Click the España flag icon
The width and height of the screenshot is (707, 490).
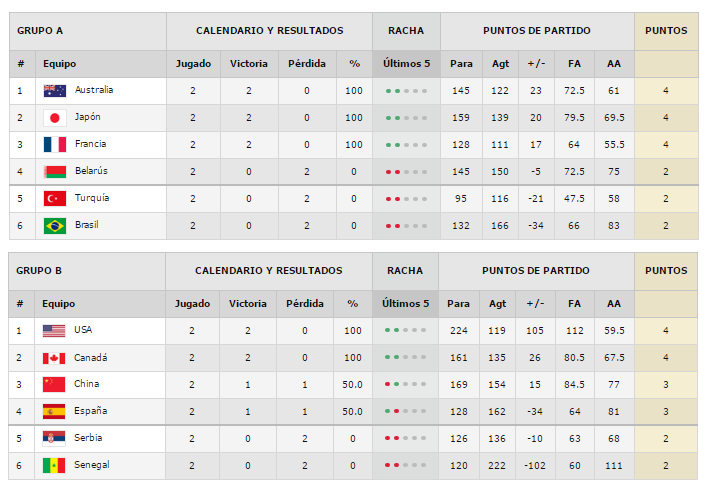point(54,412)
